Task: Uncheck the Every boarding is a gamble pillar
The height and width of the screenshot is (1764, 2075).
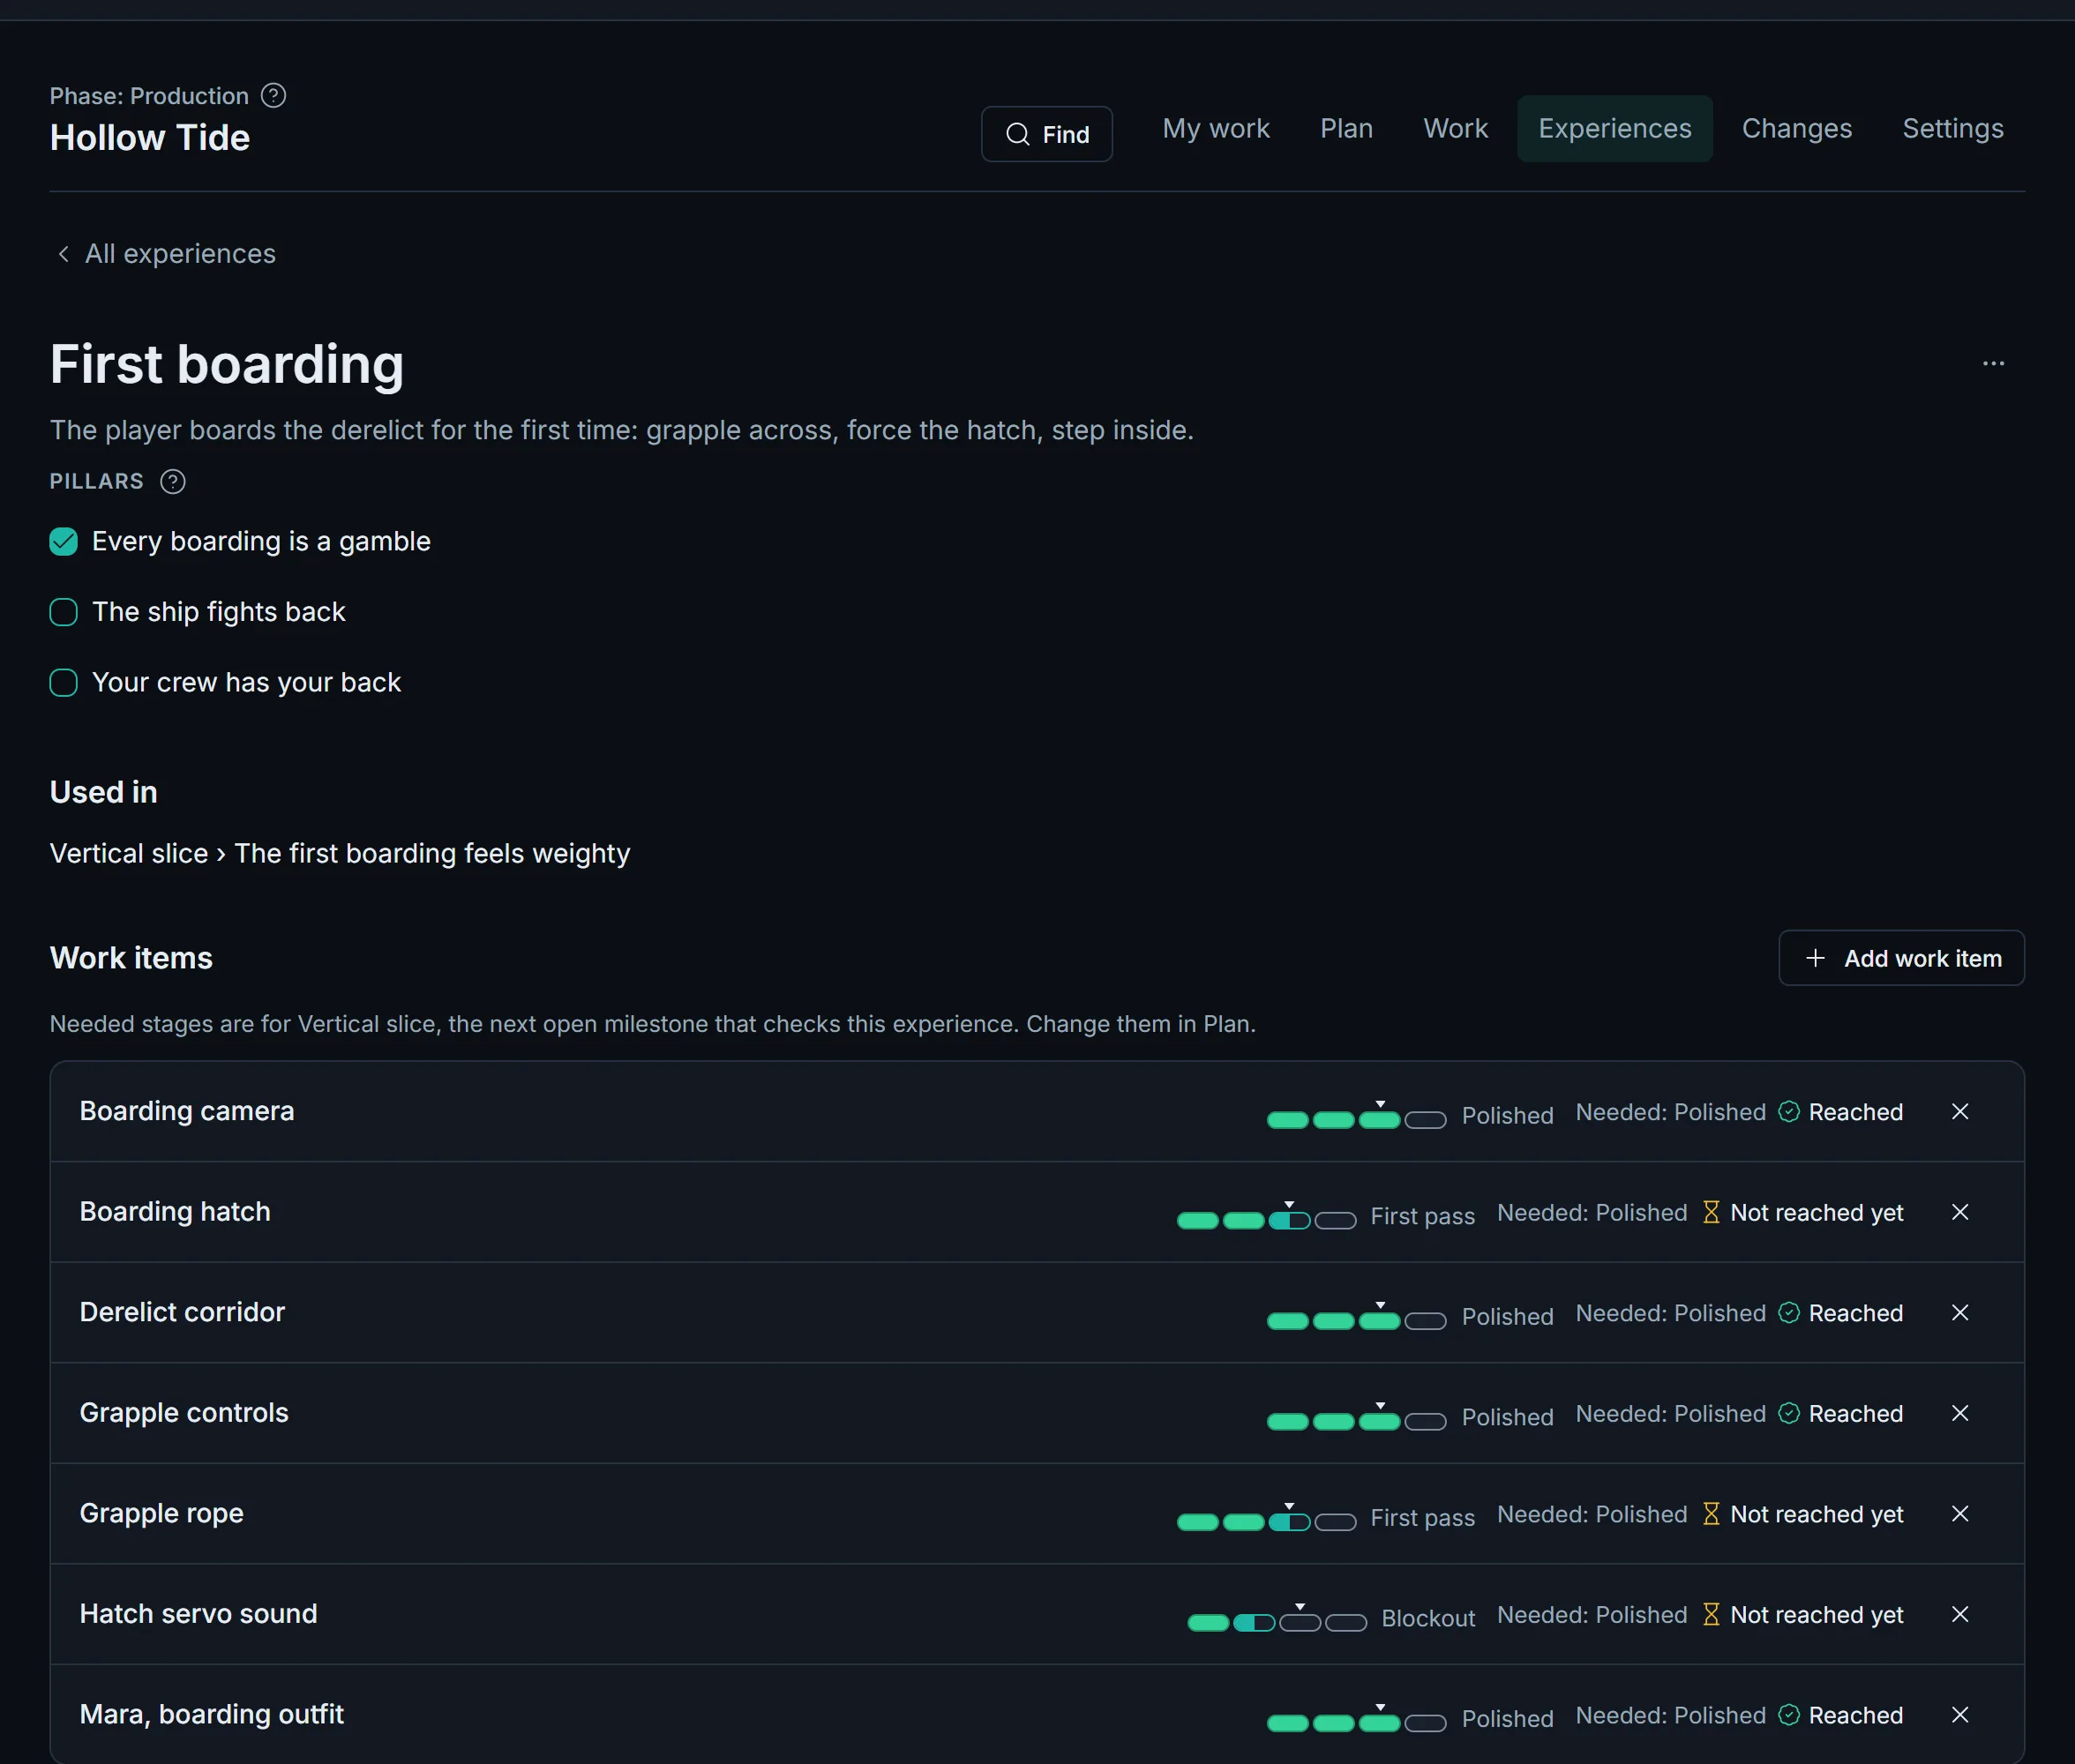Action: click(63, 541)
